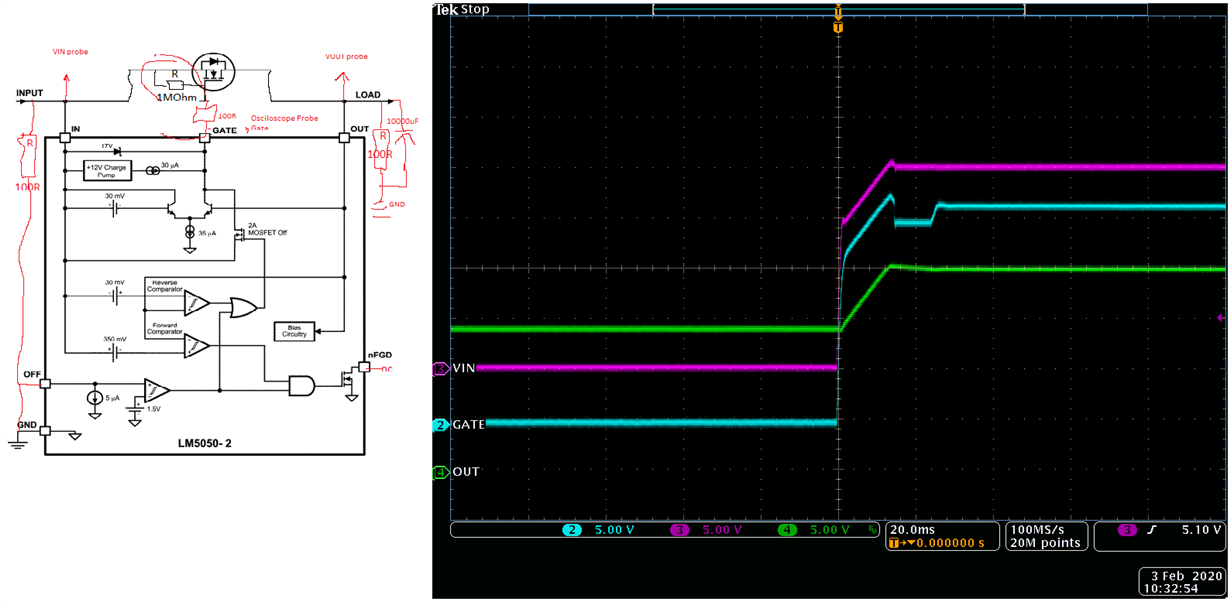Click the record overview bar at top

coord(838,9)
